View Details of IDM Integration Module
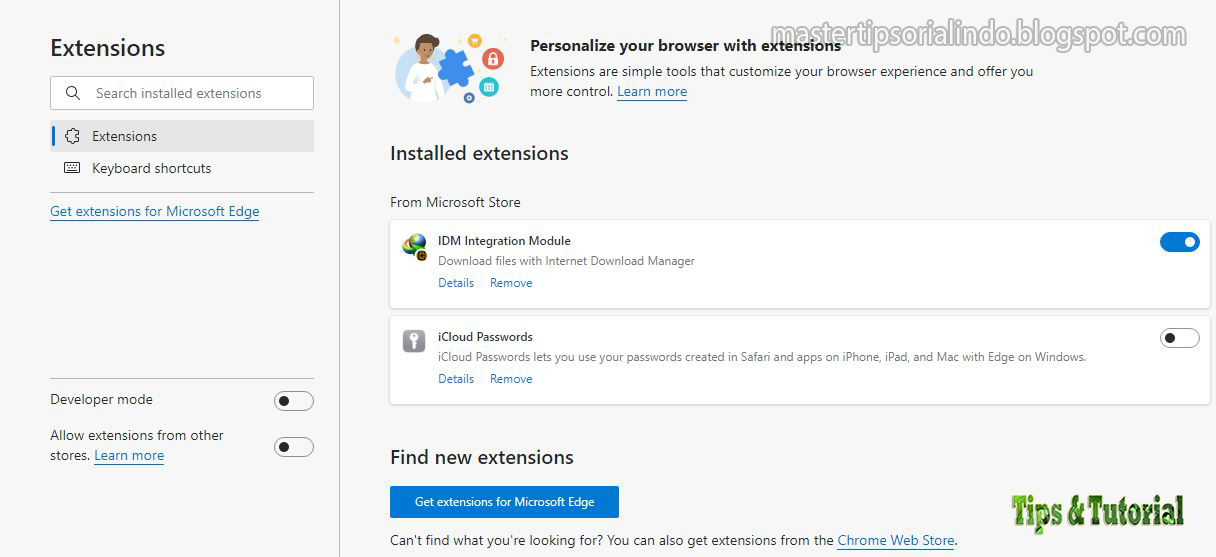The height and width of the screenshot is (557, 1216). point(456,283)
